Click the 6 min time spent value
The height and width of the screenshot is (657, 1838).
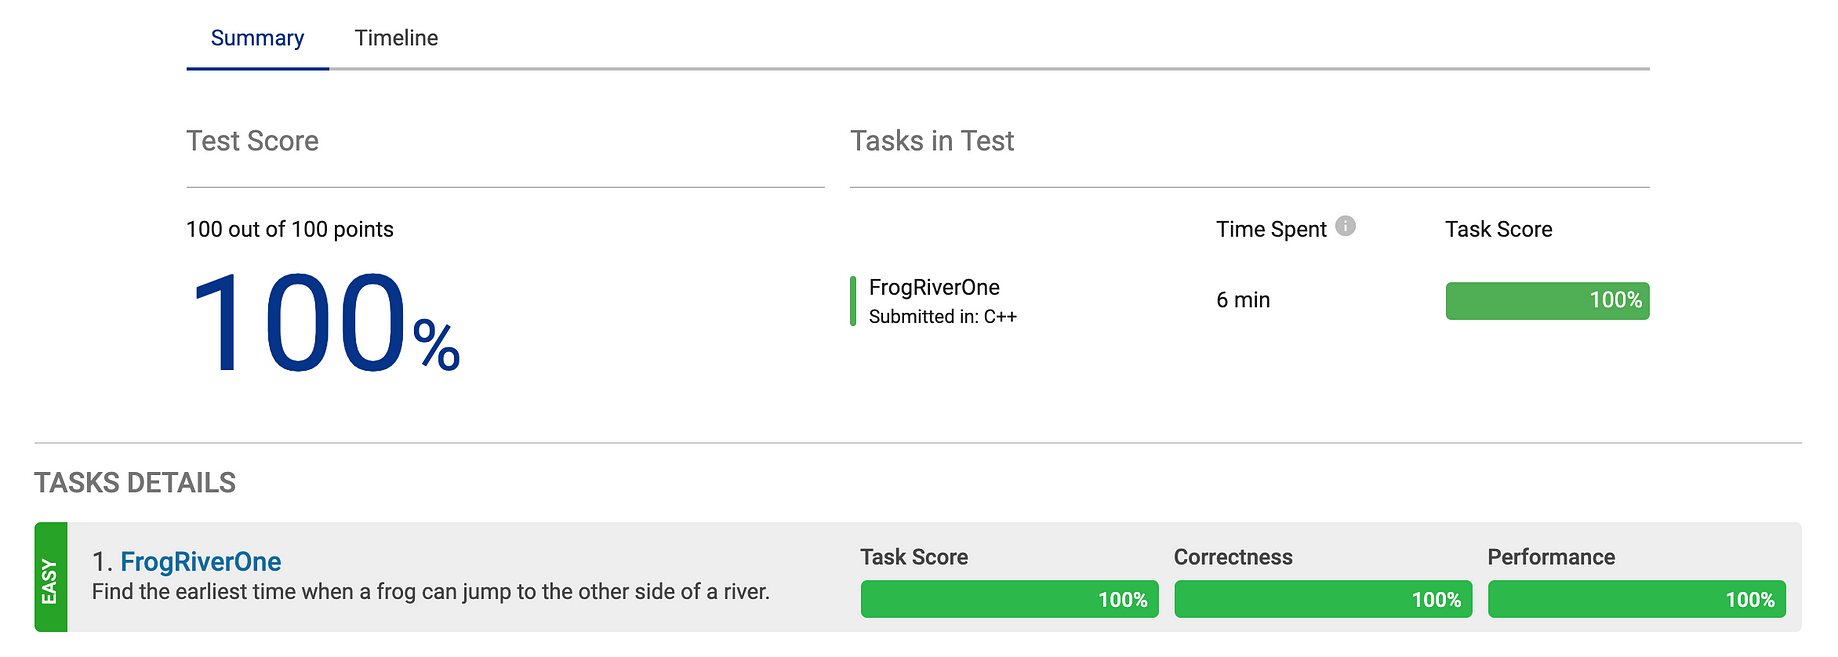pyautogui.click(x=1243, y=300)
